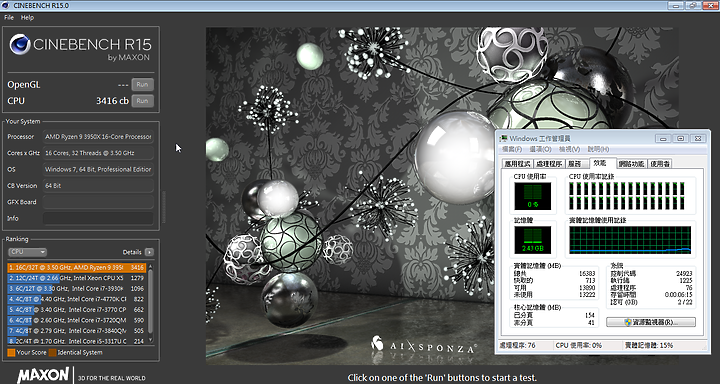
Task: Click the ranking list scroll down arrow
Action: 150,340
